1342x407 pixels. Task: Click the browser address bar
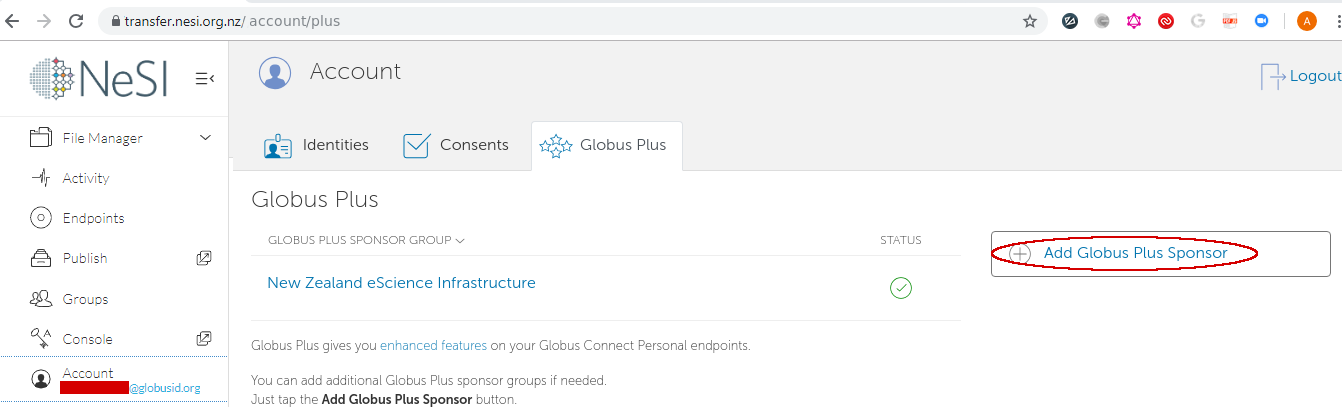560,21
